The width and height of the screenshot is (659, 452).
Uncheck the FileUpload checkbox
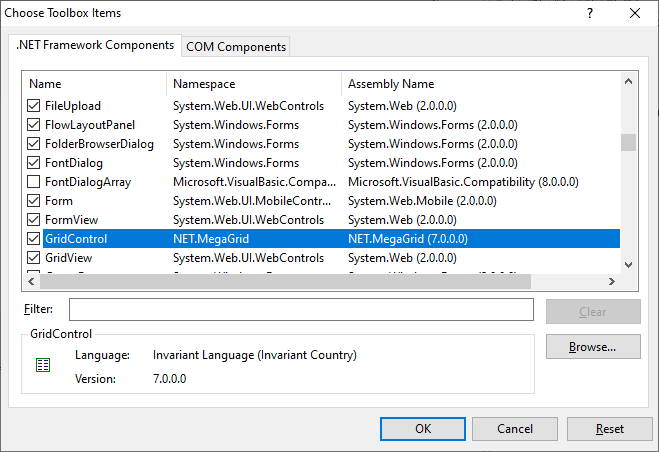(x=34, y=106)
